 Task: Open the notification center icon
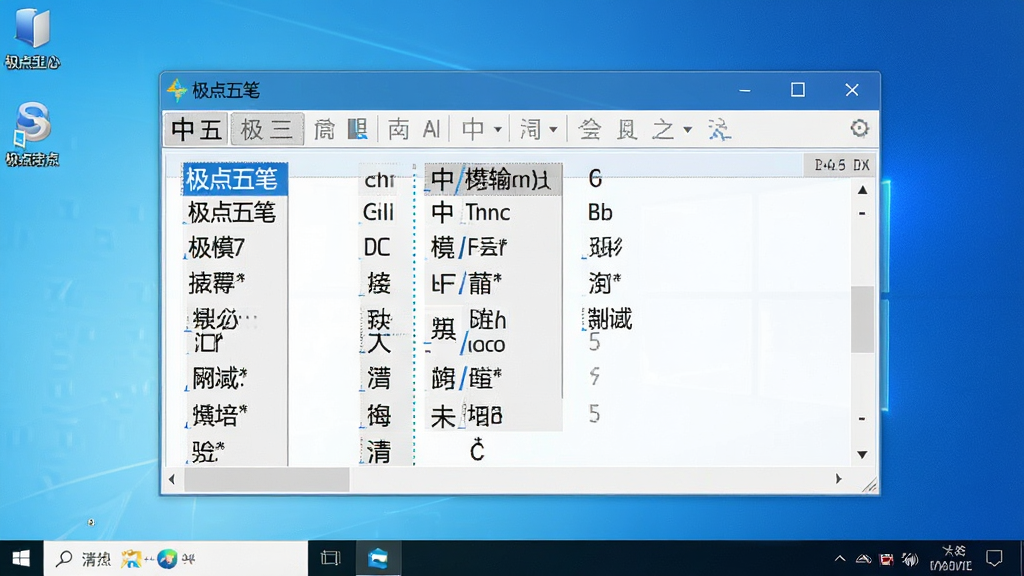click(x=994, y=558)
